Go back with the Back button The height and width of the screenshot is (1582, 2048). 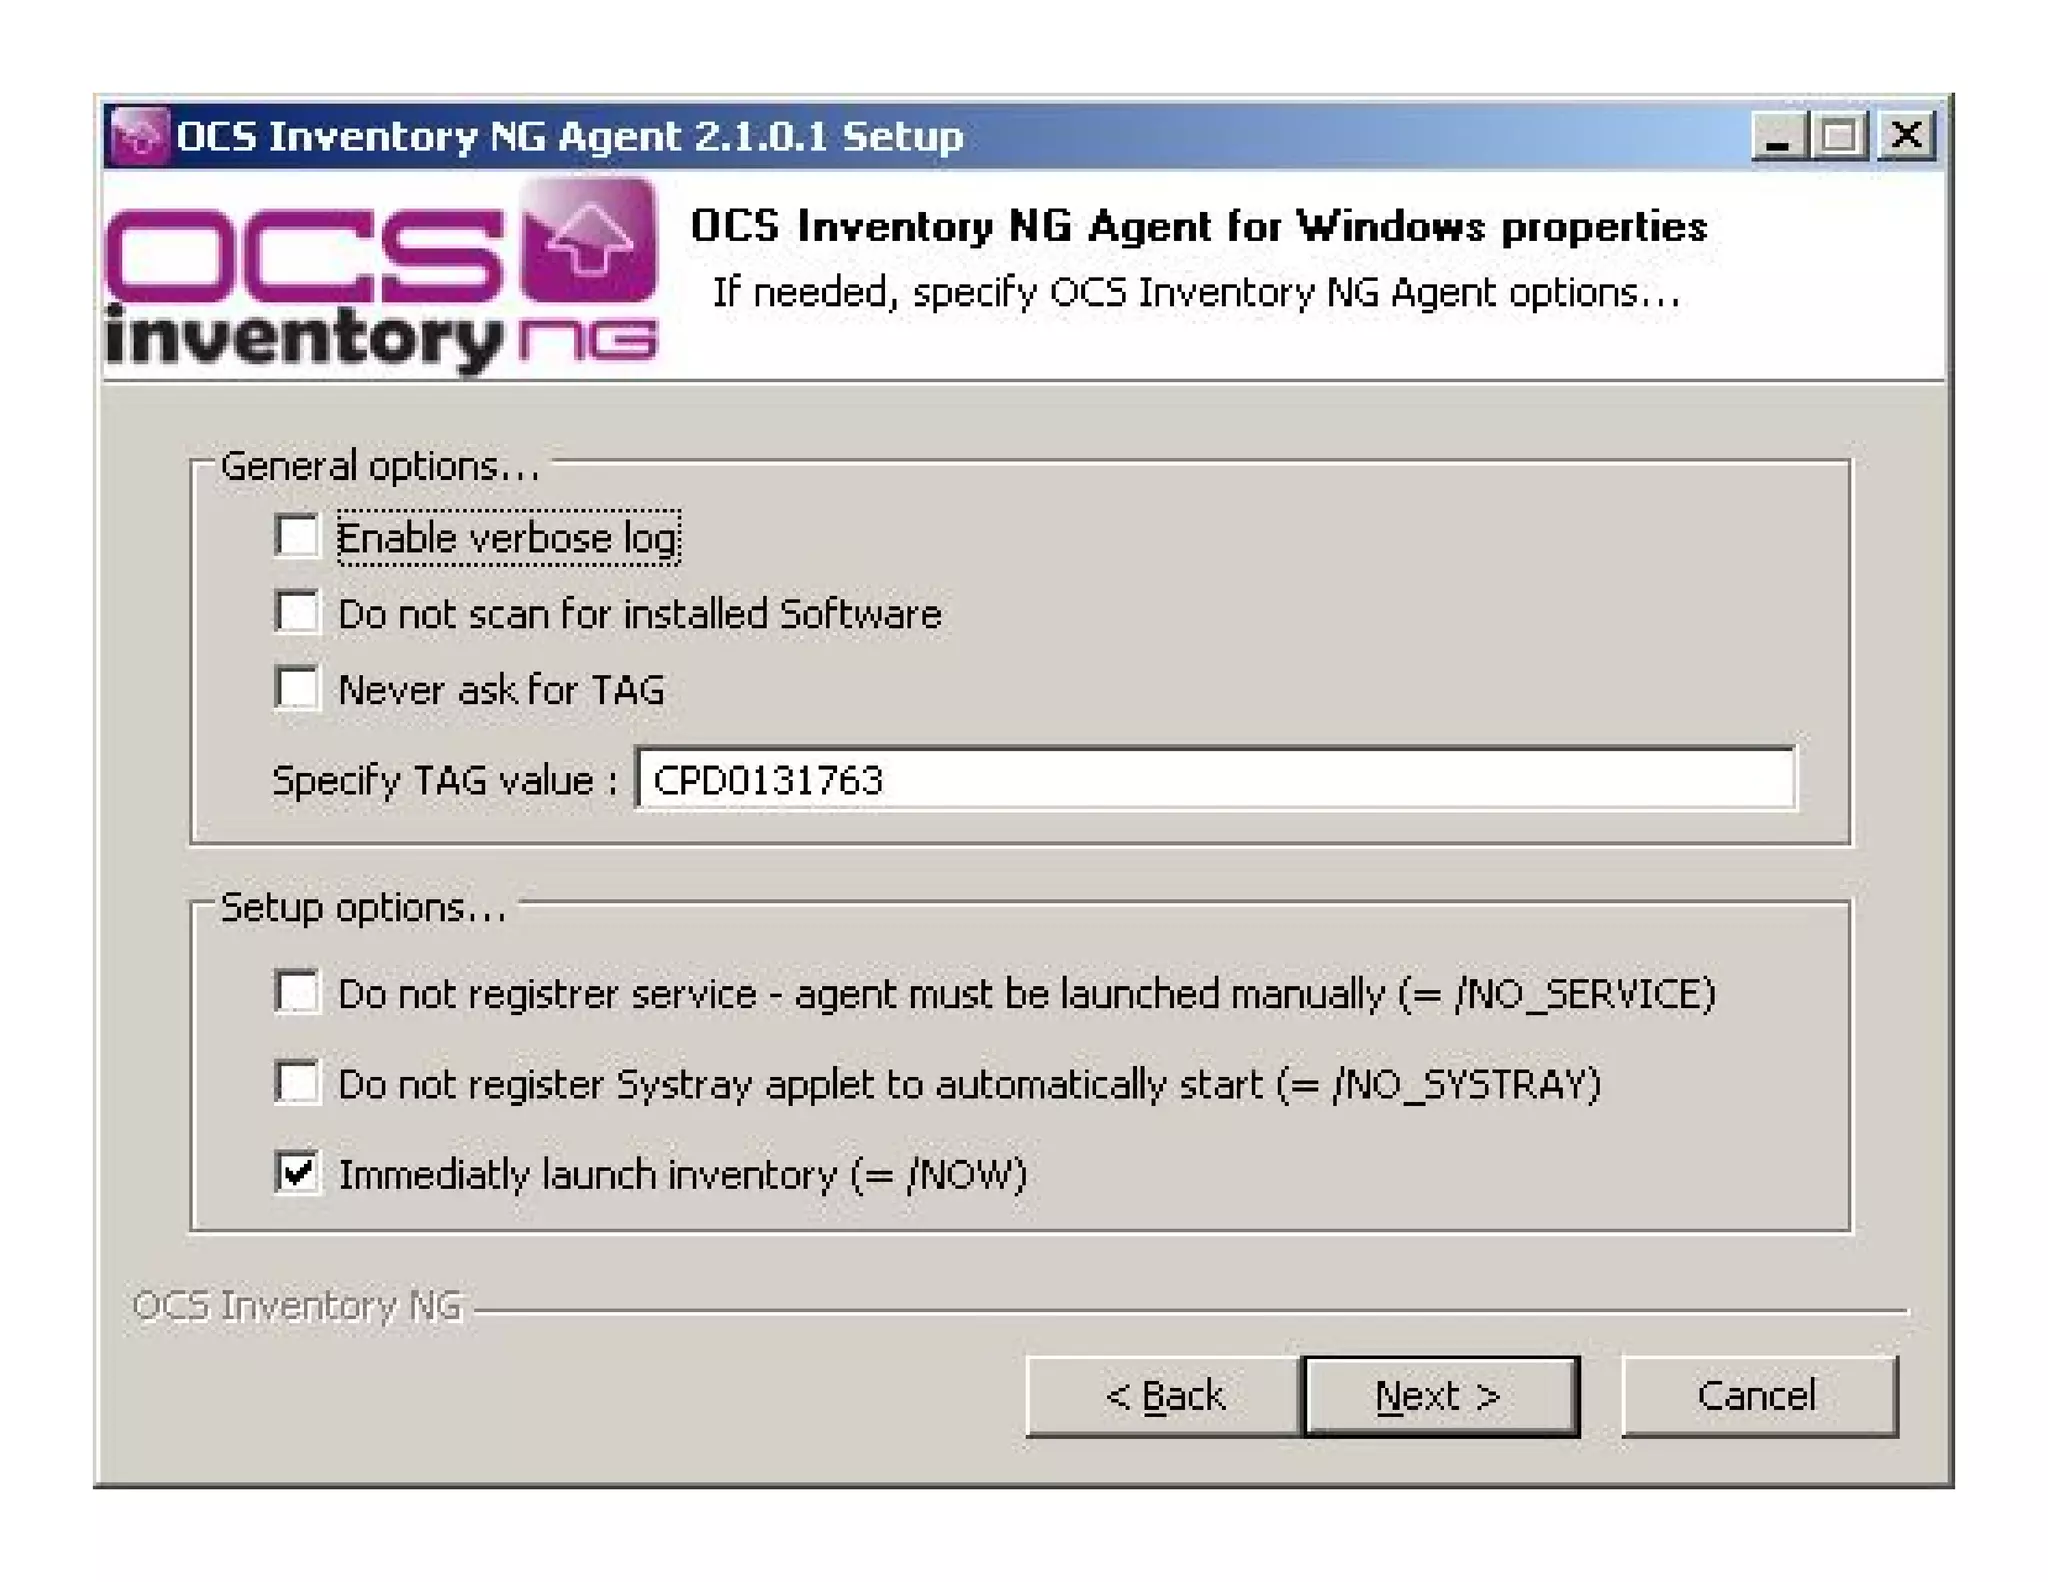click(x=1164, y=1396)
